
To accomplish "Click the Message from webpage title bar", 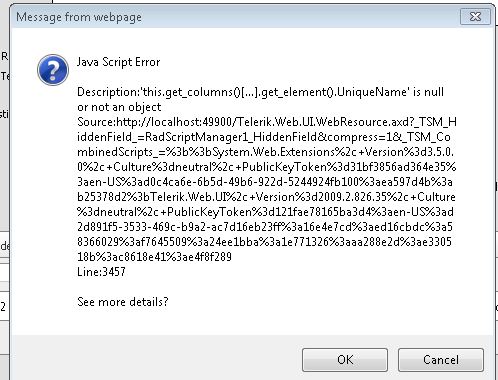I will tap(233, 17).
